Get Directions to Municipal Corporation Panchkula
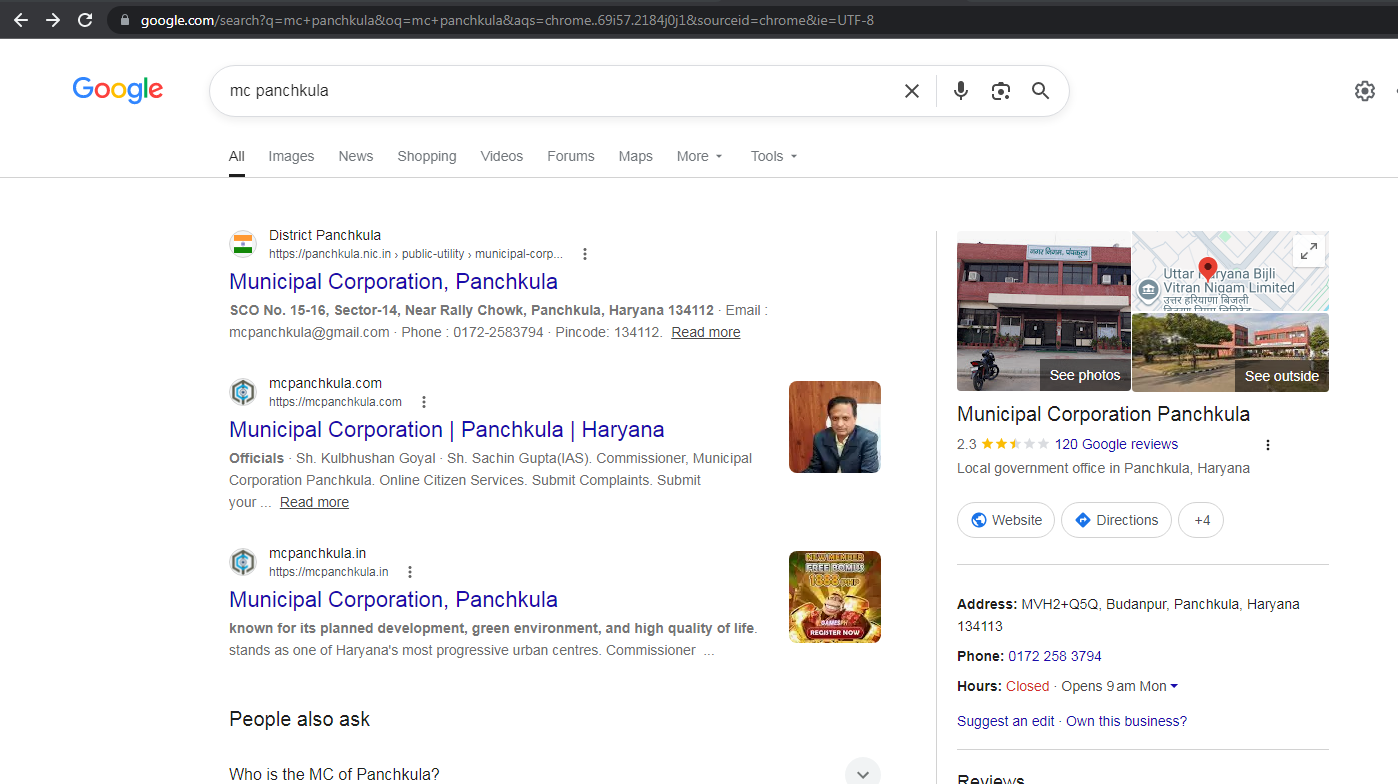 (x=1116, y=520)
